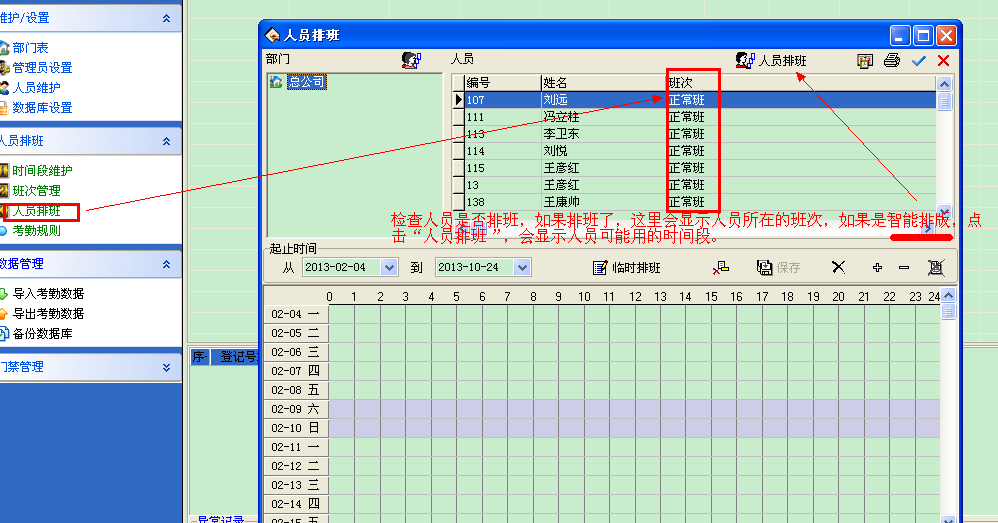Click the black X delete icon in the time toolbar
Image resolution: width=998 pixels, height=523 pixels.
pos(838,267)
